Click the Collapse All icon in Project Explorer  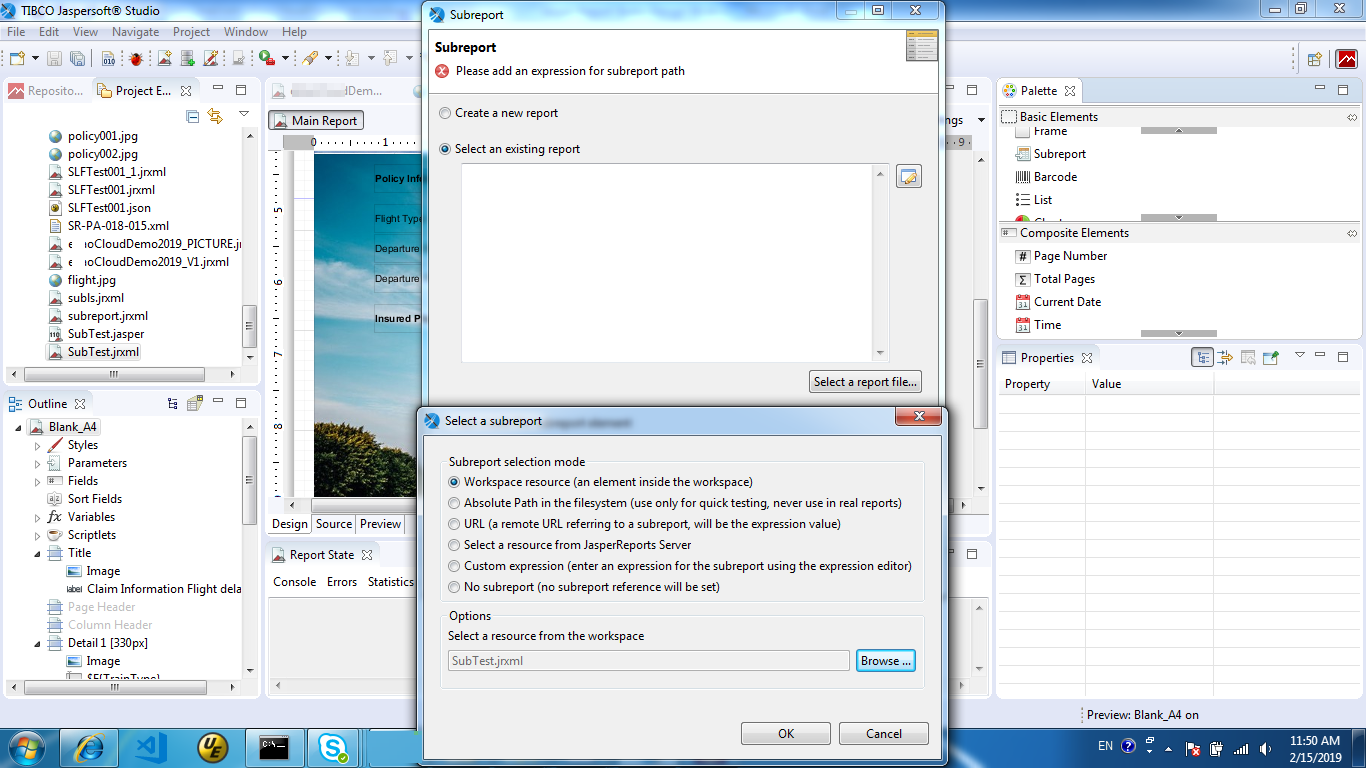pos(193,116)
